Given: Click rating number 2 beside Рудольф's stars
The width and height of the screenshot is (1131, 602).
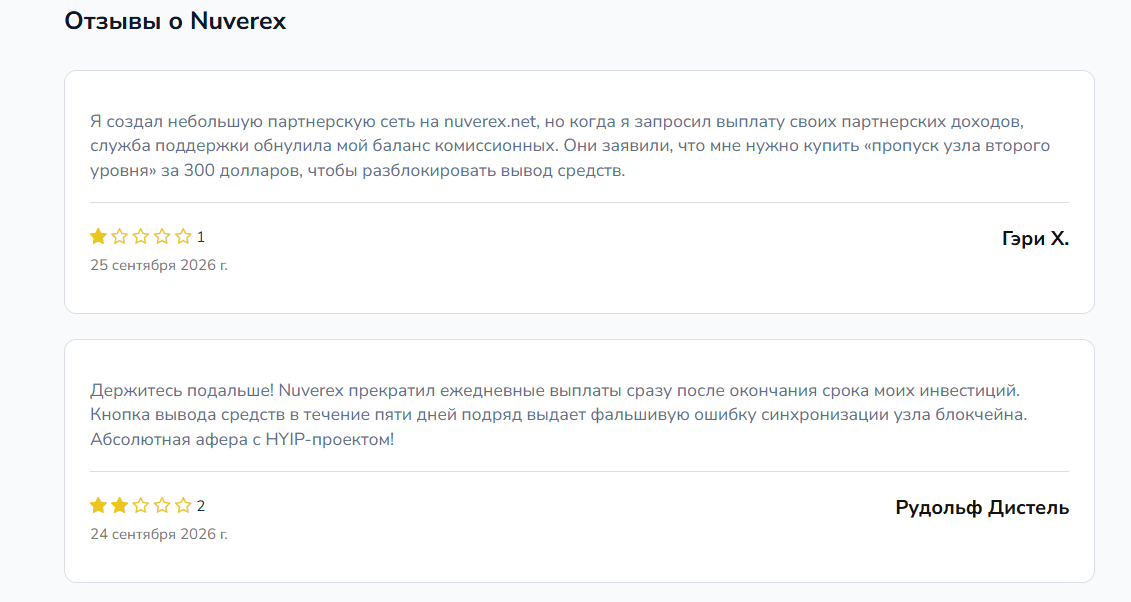Looking at the screenshot, I should [x=201, y=506].
